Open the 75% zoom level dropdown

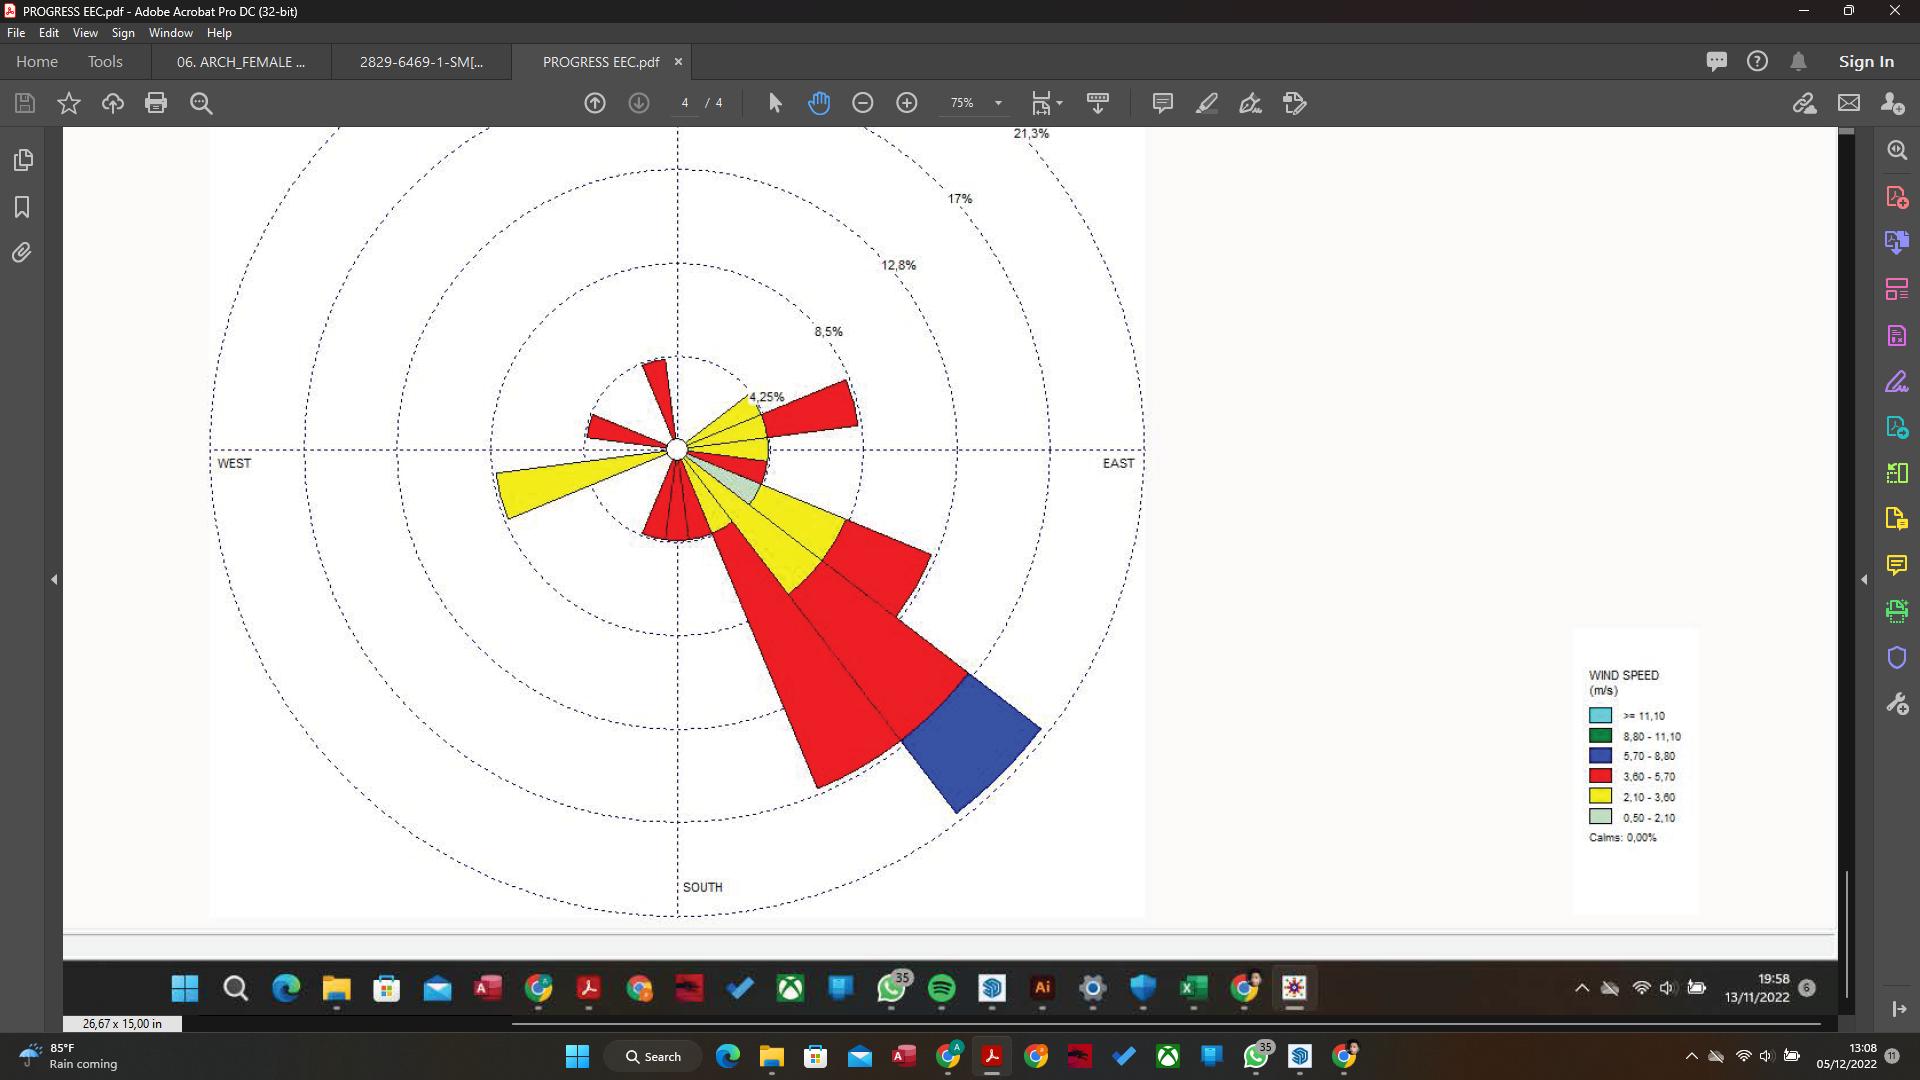point(997,103)
